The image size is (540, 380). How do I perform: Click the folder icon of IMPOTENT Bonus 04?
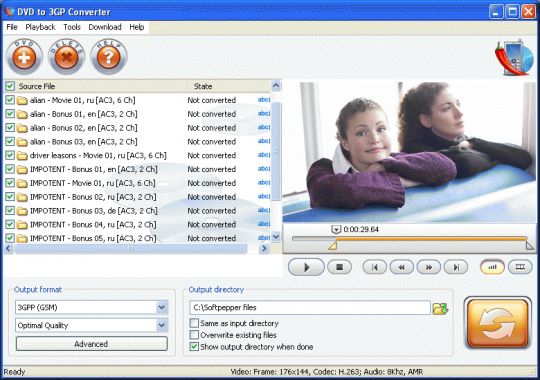22,225
